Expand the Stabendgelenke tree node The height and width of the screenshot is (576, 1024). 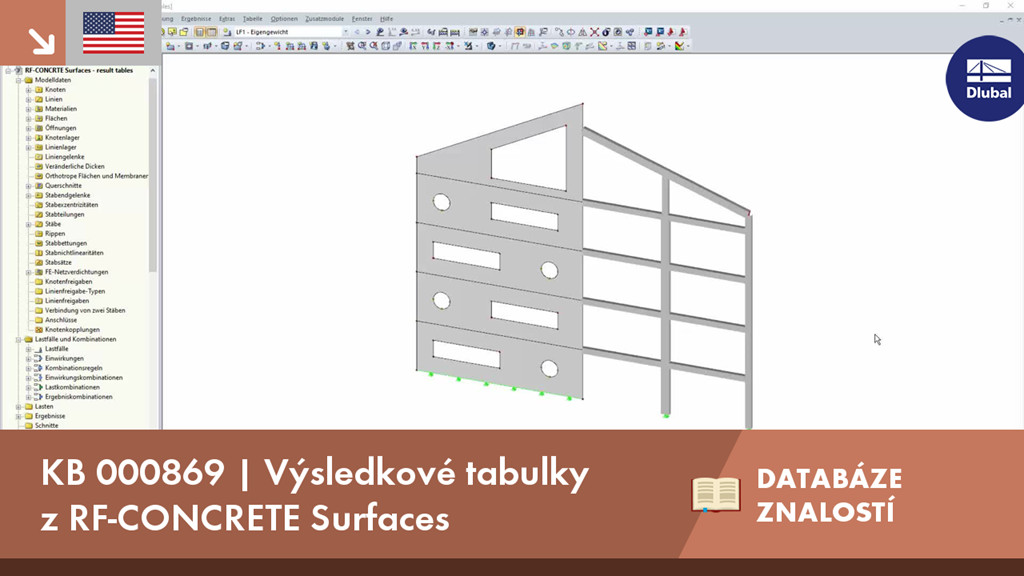coord(29,195)
